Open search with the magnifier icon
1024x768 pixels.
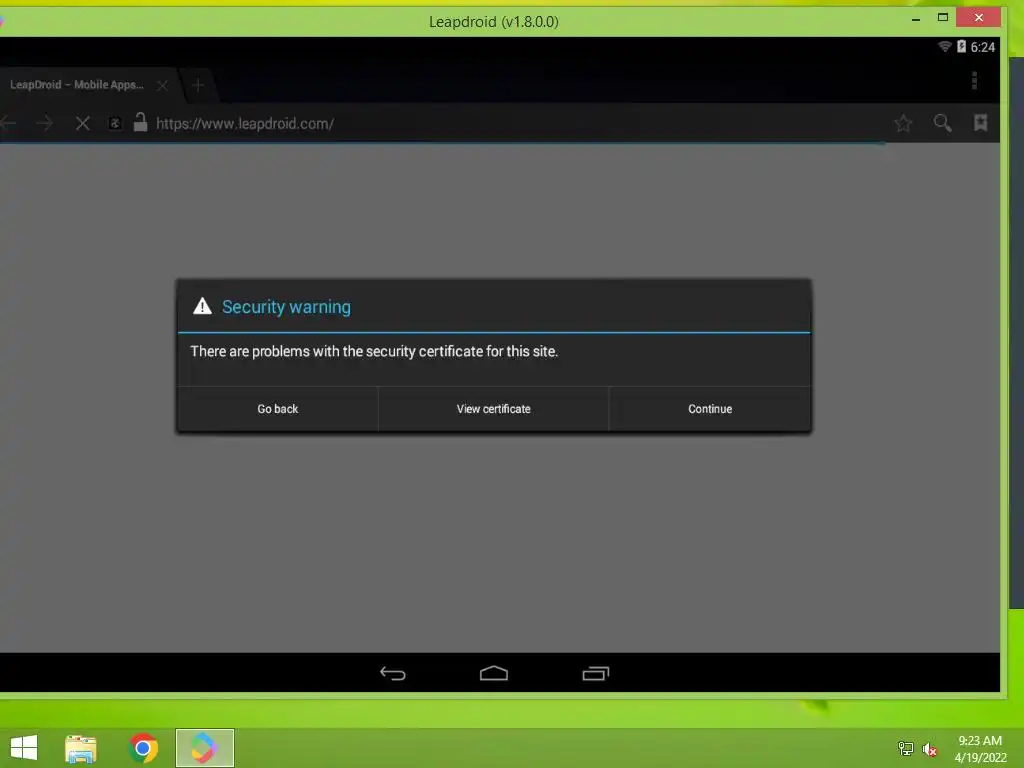tap(942, 123)
